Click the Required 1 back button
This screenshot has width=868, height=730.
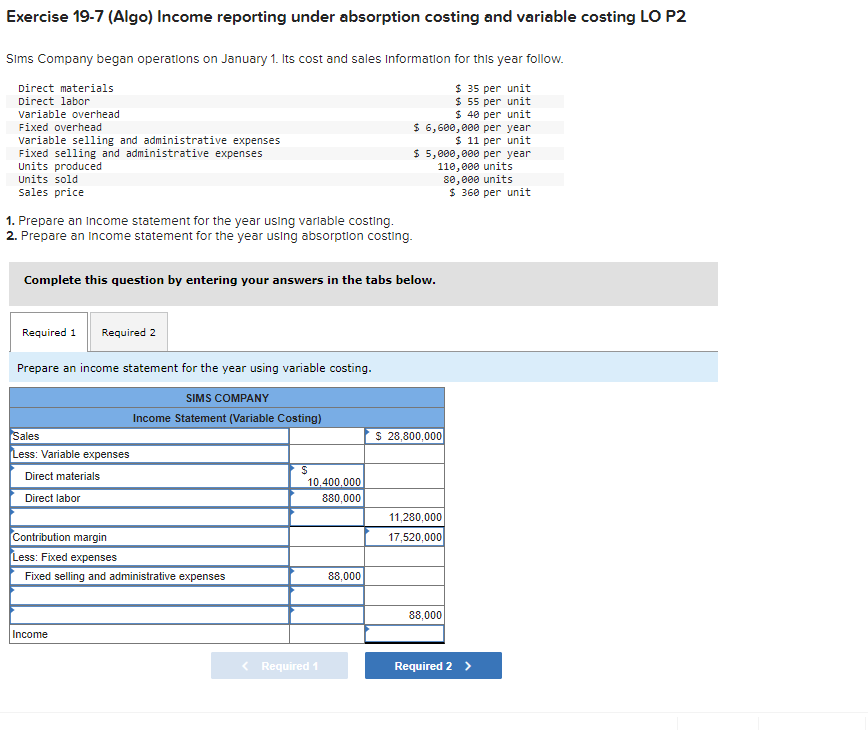279,665
